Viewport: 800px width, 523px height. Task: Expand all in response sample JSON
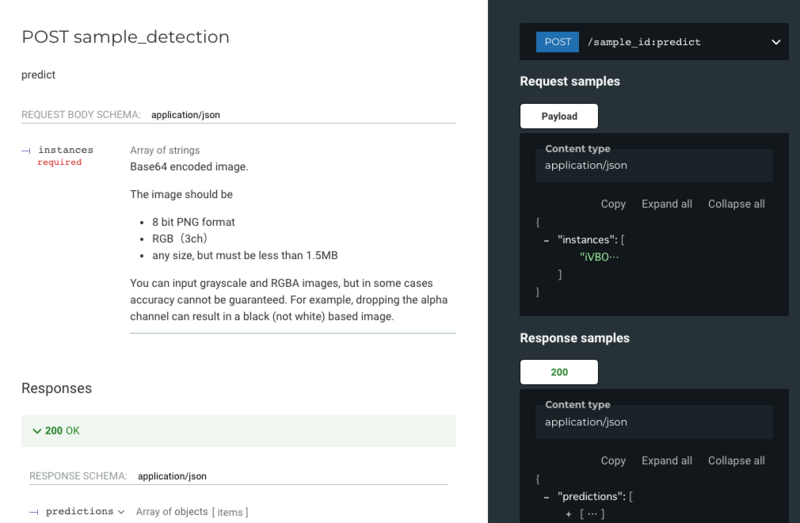(667, 461)
